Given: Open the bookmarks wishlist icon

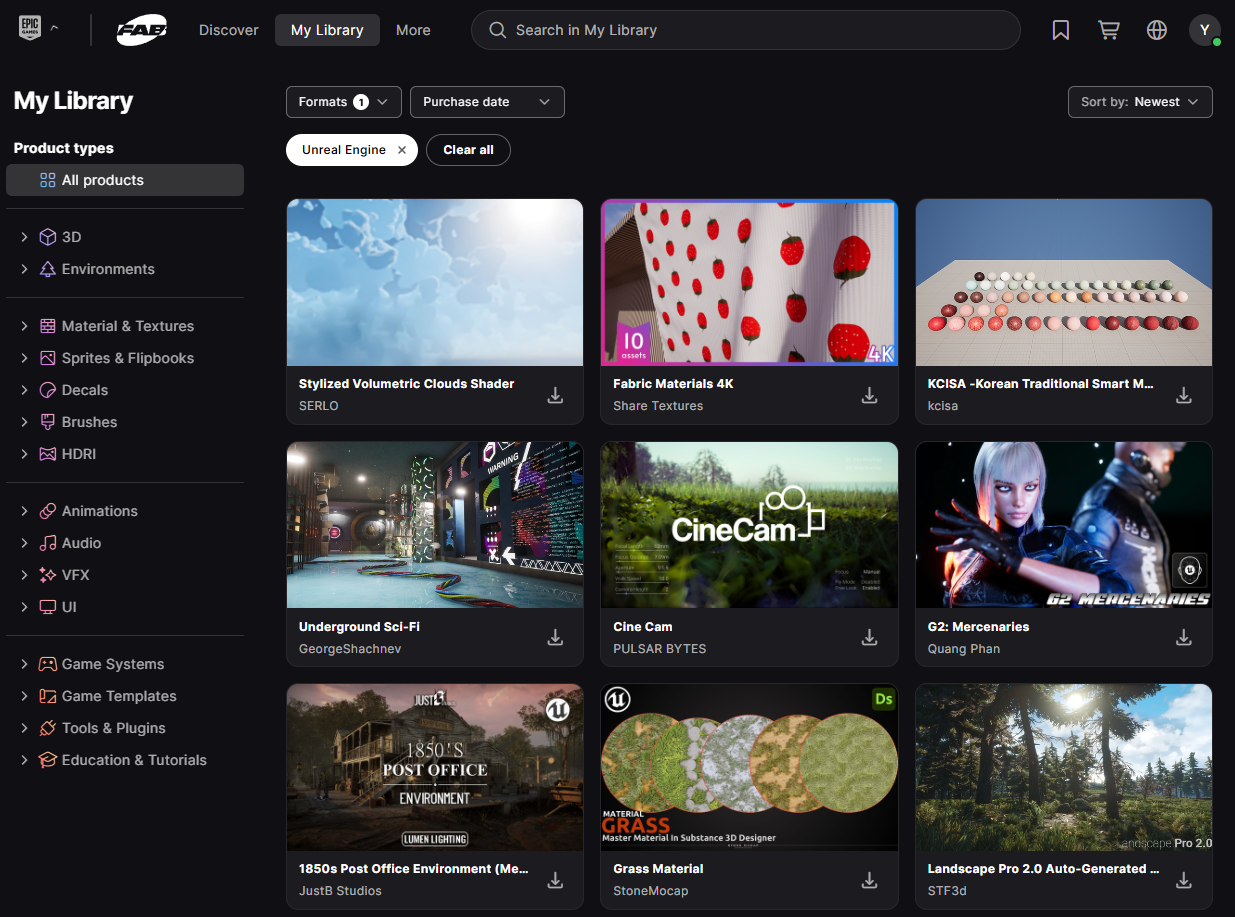Looking at the screenshot, I should point(1061,30).
